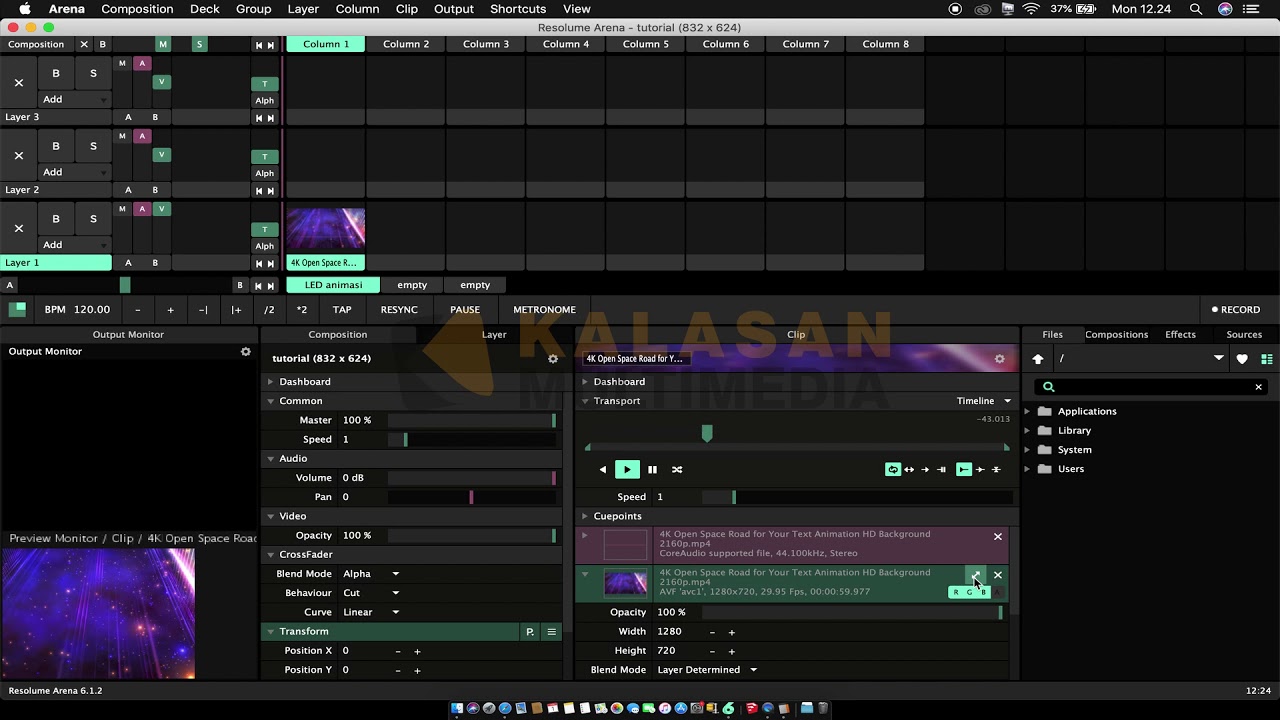1280x720 pixels.
Task: Select the LED animasi deck
Action: pos(333,285)
